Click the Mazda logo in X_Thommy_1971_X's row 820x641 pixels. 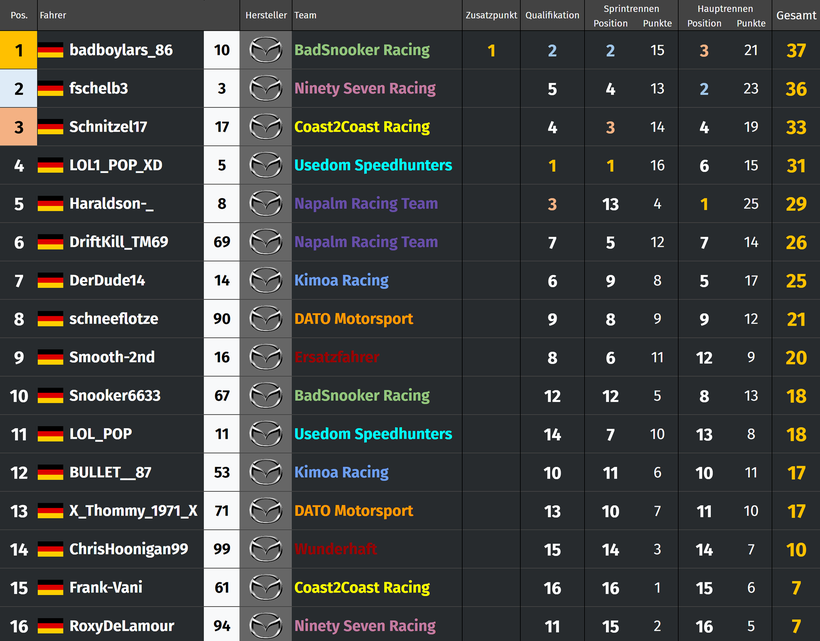[x=266, y=511]
